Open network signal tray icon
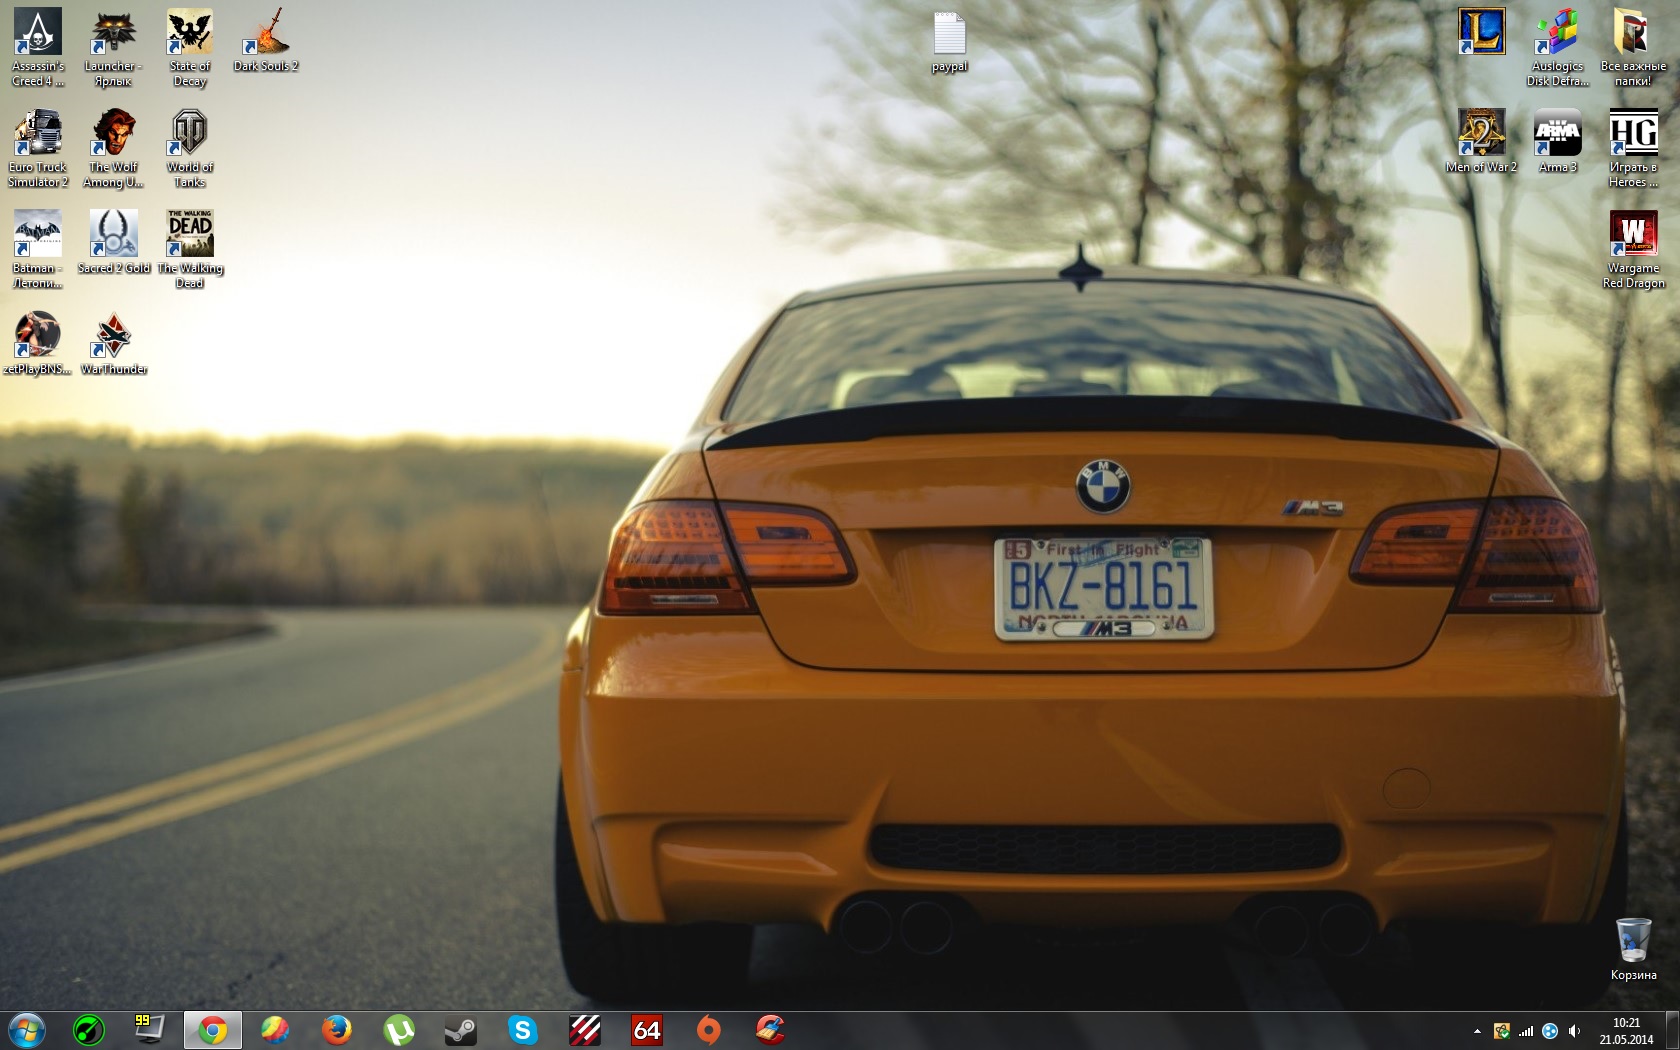The image size is (1680, 1050). click(x=1526, y=1031)
